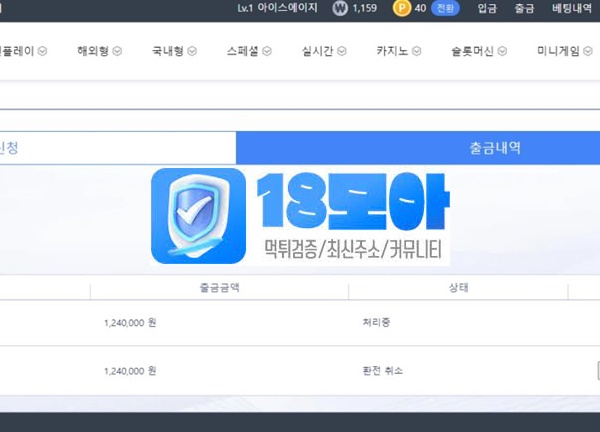Viewport: 600px width, 432px height.
Task: Open the 슬롯머신 menu
Action: coord(473,51)
